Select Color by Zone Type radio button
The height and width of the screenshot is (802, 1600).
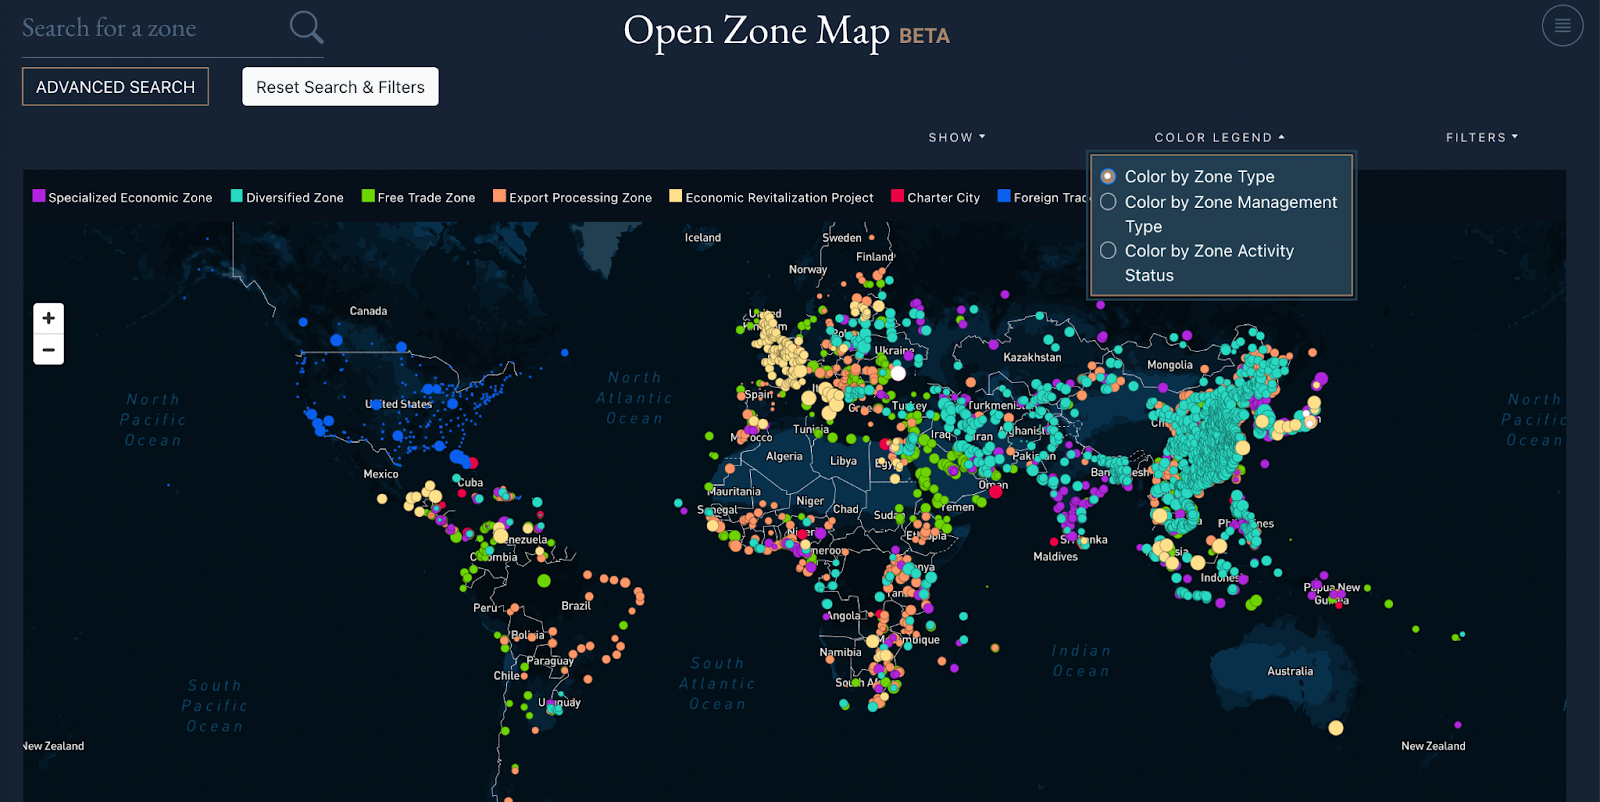(1108, 176)
